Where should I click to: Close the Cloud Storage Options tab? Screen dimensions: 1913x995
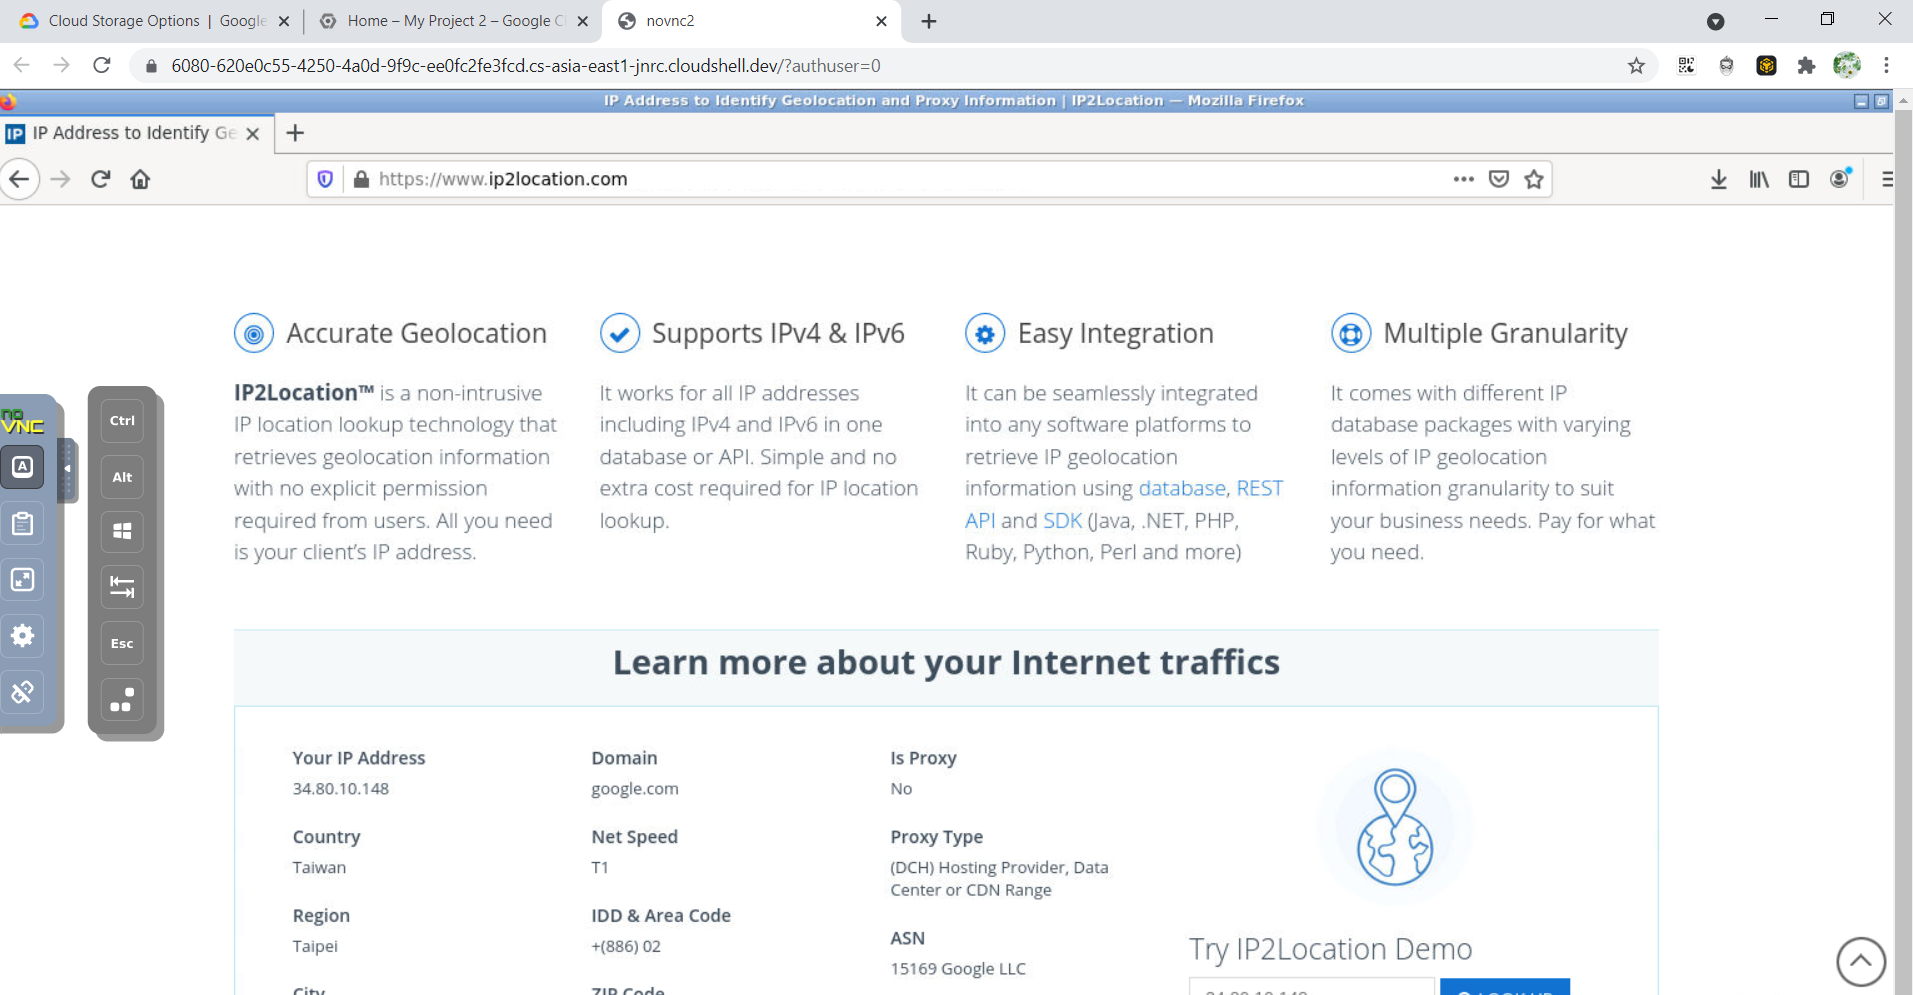284,21
